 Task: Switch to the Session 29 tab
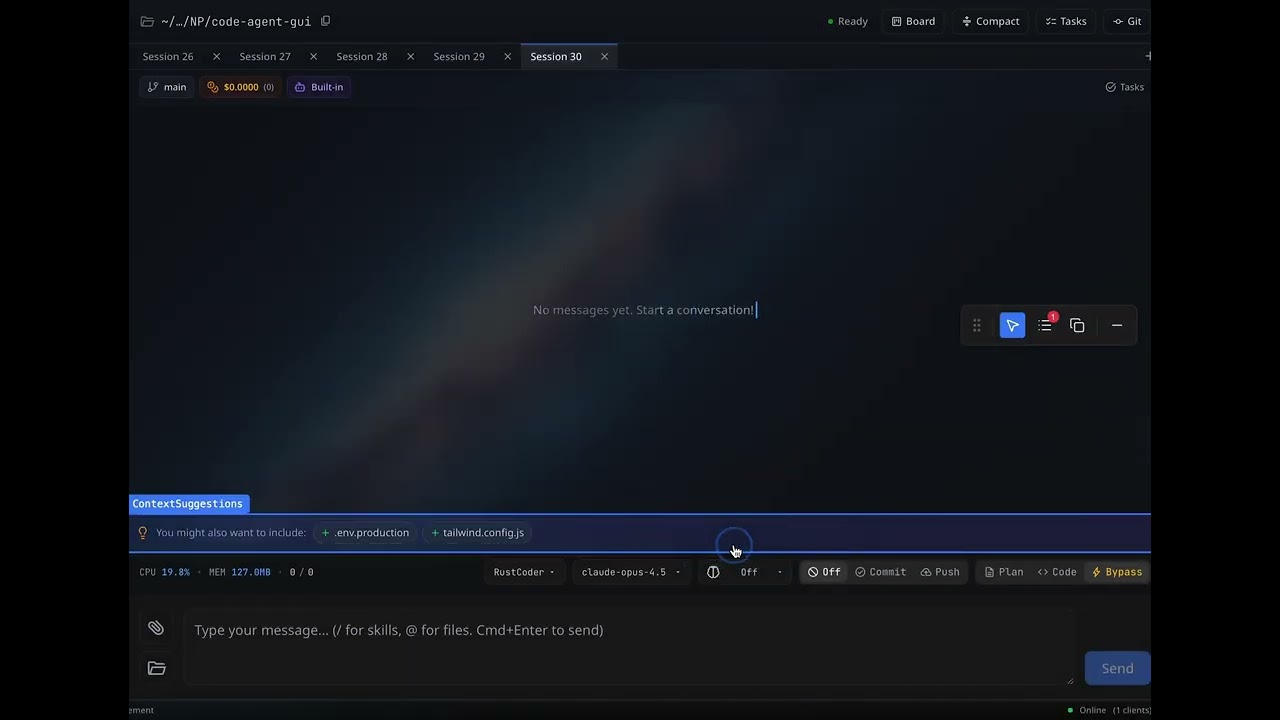(x=459, y=57)
